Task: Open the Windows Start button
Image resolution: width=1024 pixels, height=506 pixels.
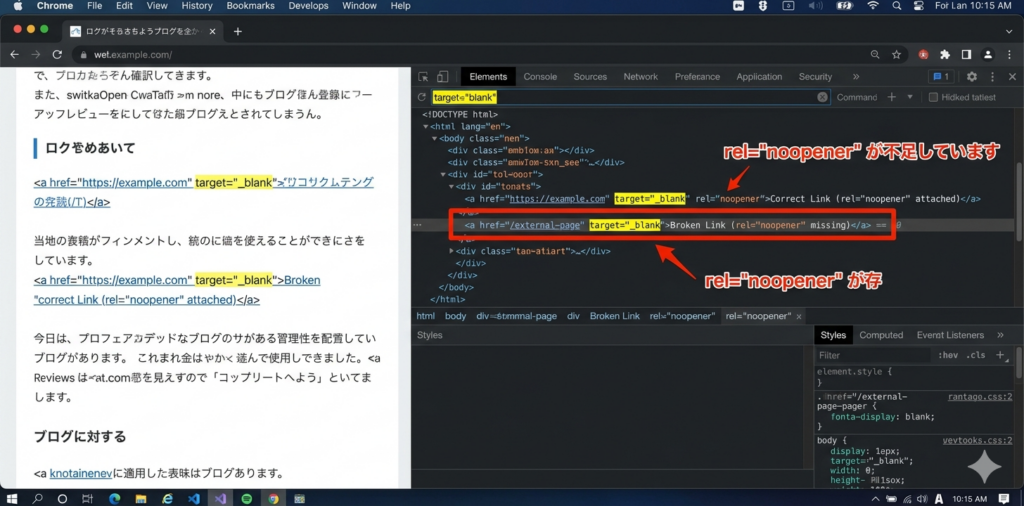Action: tap(13, 499)
